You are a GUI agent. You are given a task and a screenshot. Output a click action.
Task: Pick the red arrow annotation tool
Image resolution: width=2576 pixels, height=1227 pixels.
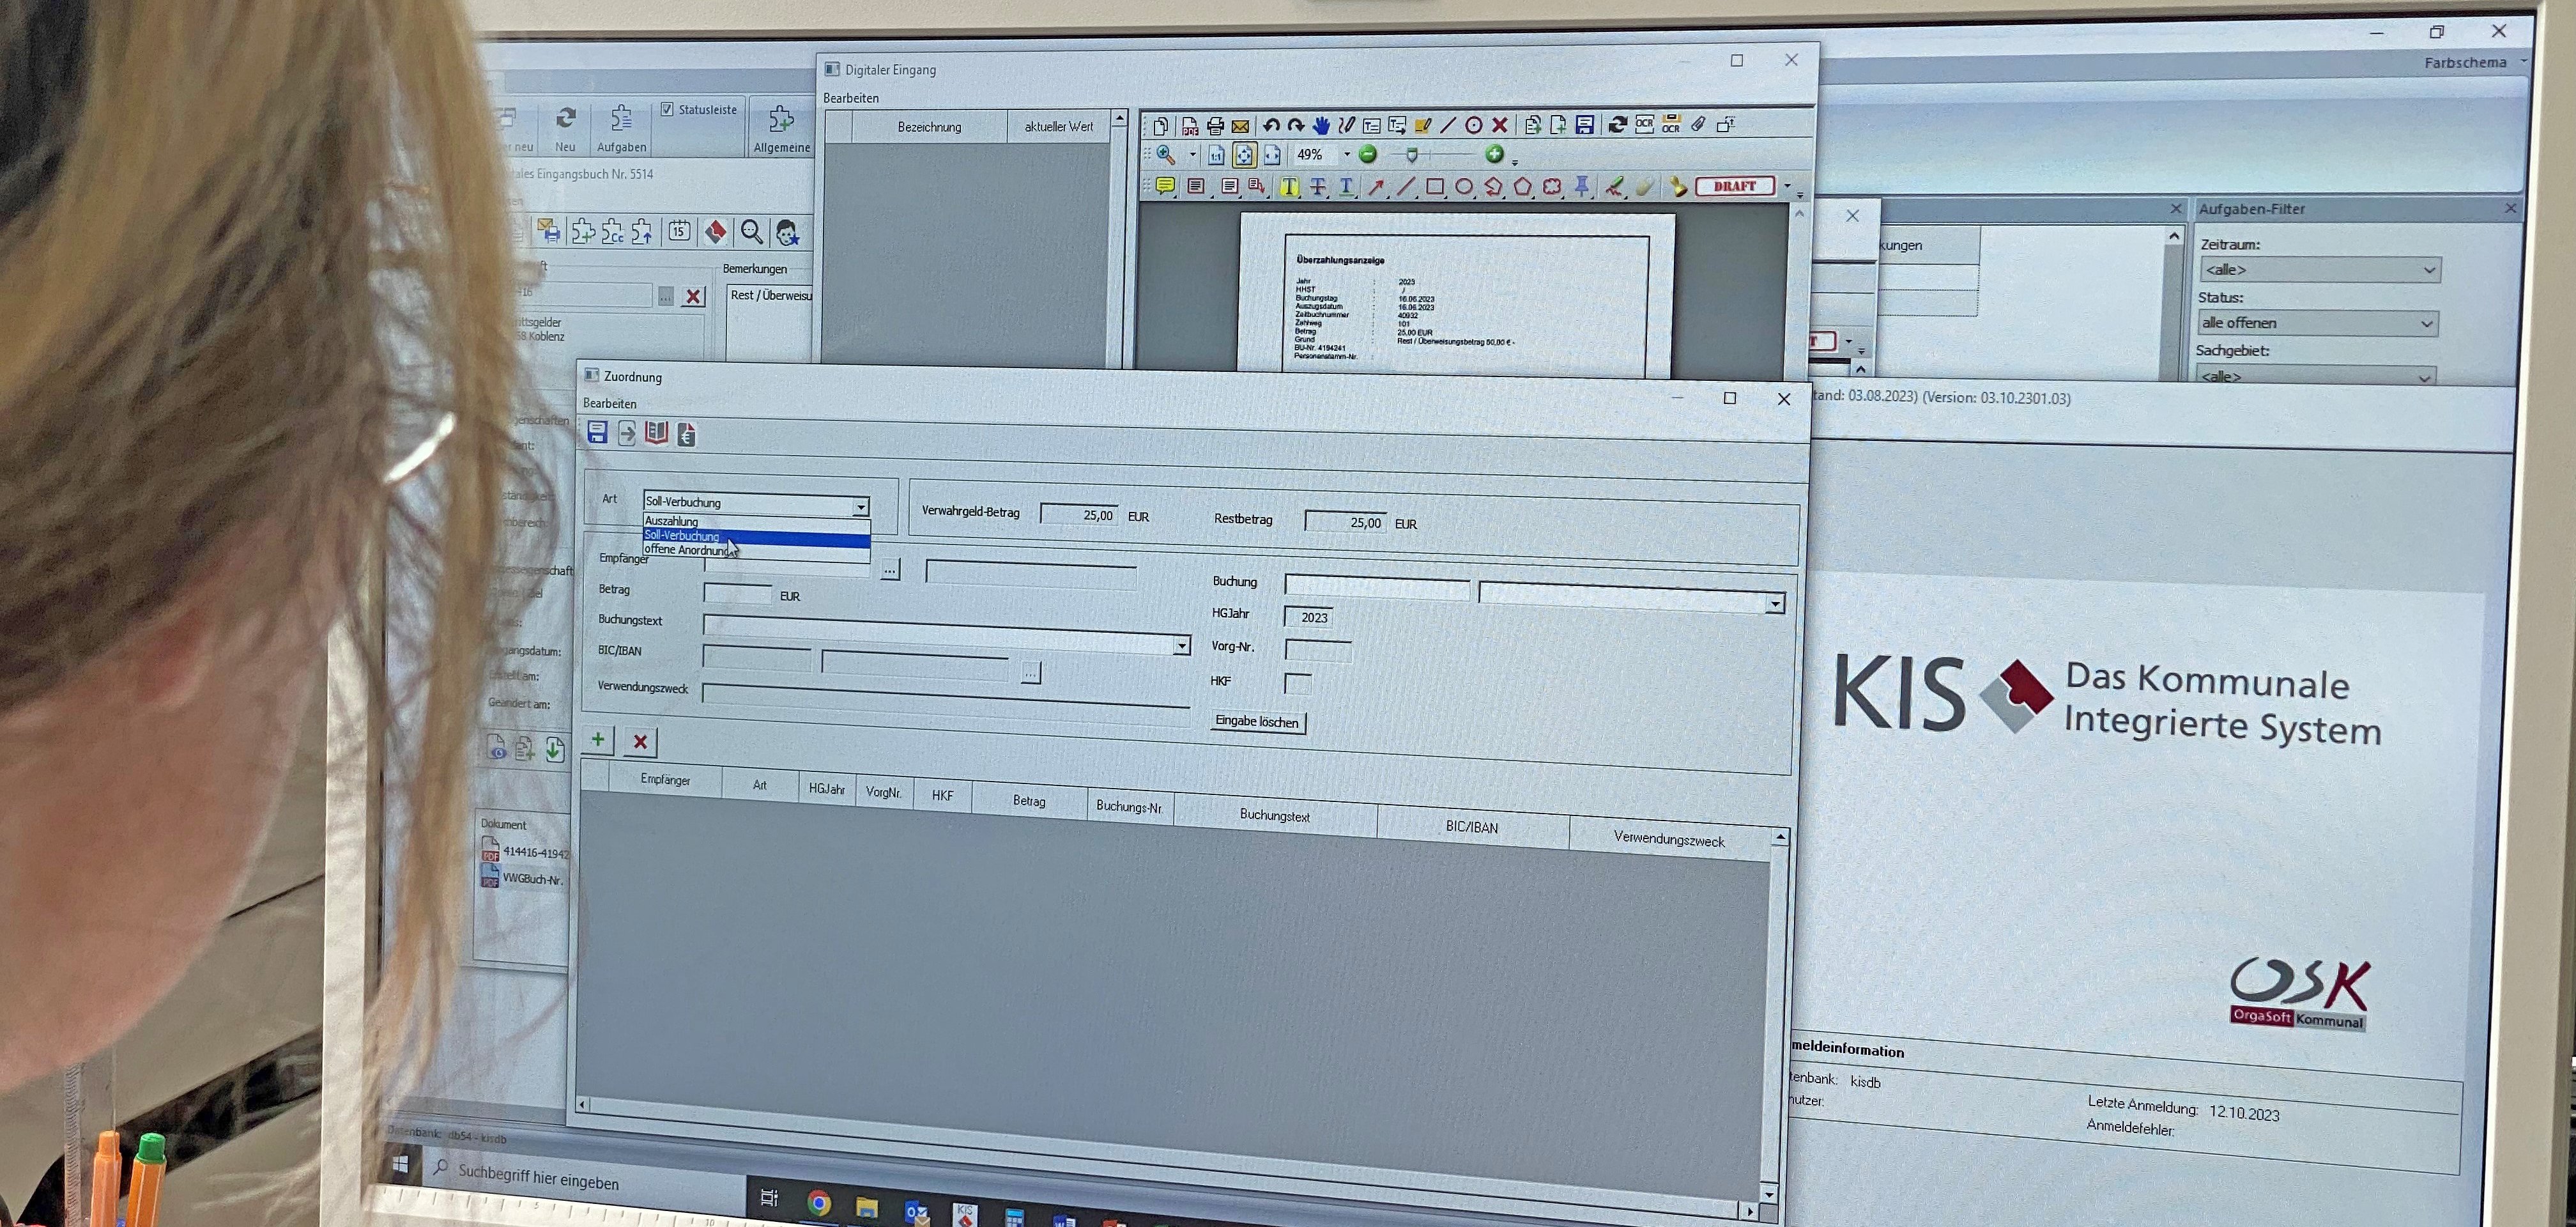[x=1377, y=187]
